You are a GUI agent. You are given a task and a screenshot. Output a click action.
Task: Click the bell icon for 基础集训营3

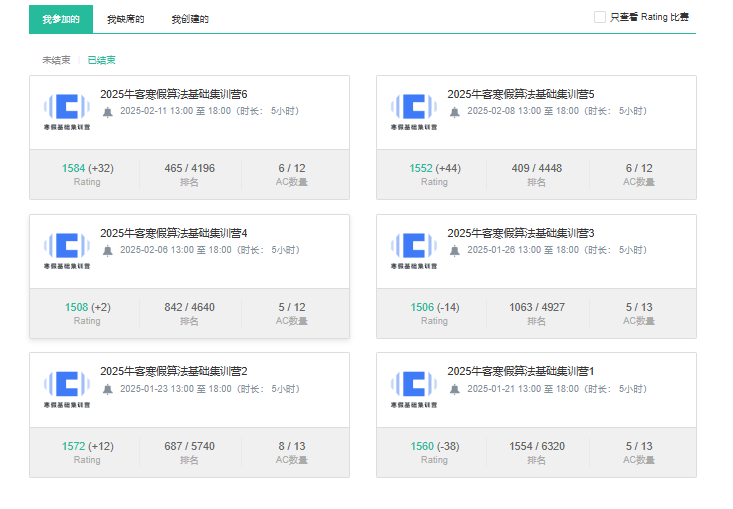[x=455, y=251]
